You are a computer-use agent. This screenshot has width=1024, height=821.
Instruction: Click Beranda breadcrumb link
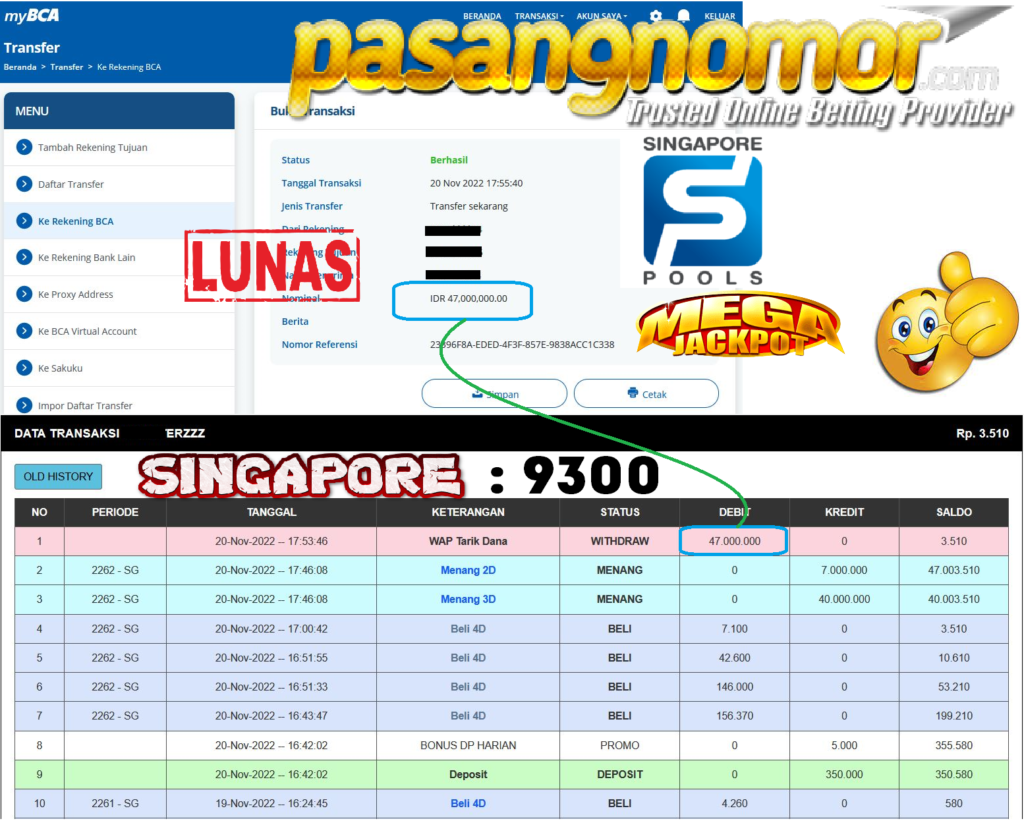click(20, 67)
